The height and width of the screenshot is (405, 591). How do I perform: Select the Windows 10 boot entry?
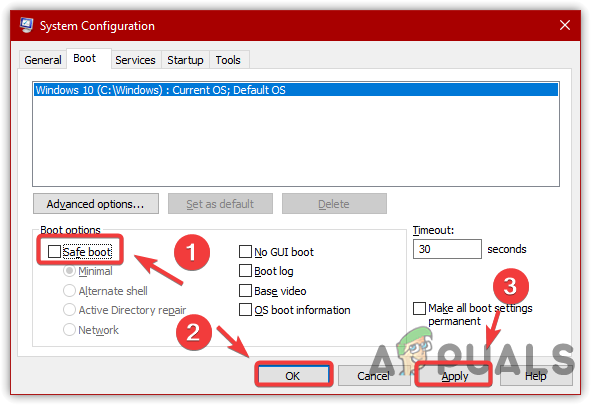[x=296, y=90]
